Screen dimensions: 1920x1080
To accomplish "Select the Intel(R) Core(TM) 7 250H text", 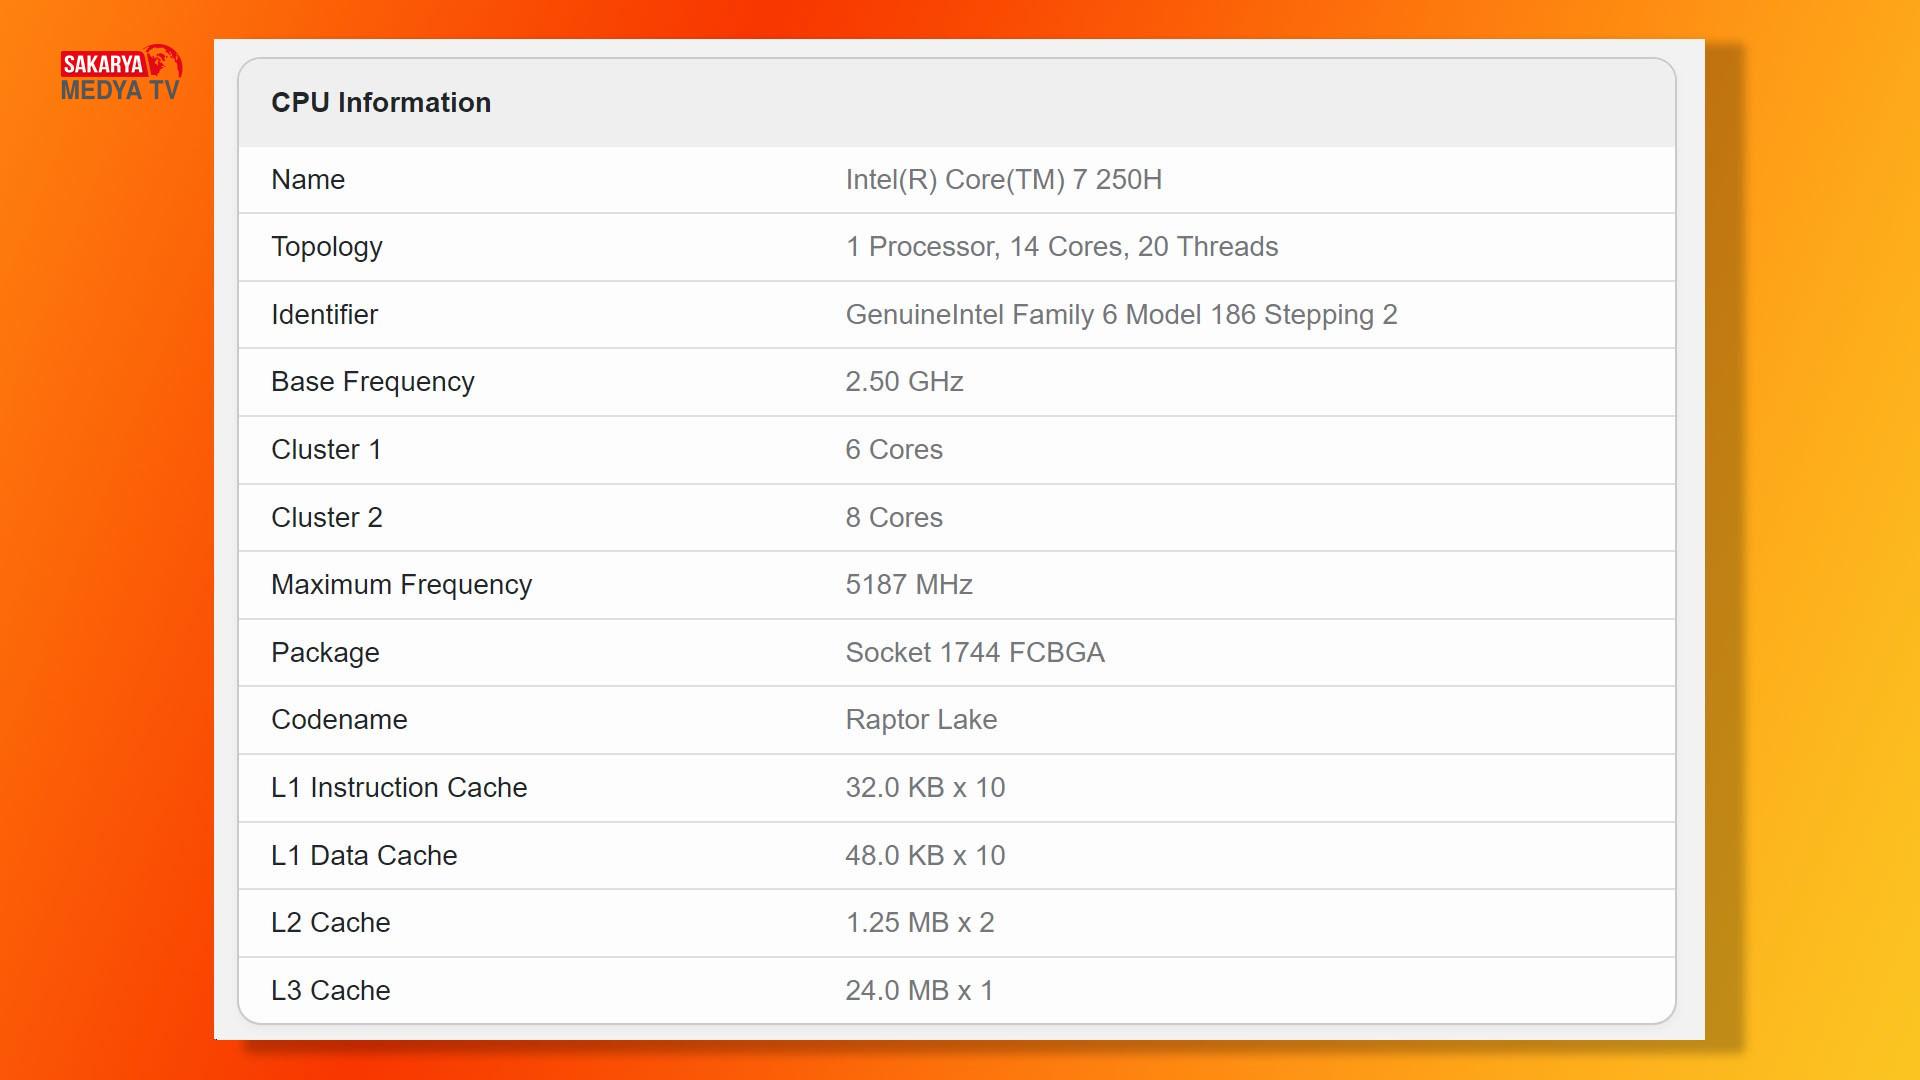I will click(x=1003, y=180).
